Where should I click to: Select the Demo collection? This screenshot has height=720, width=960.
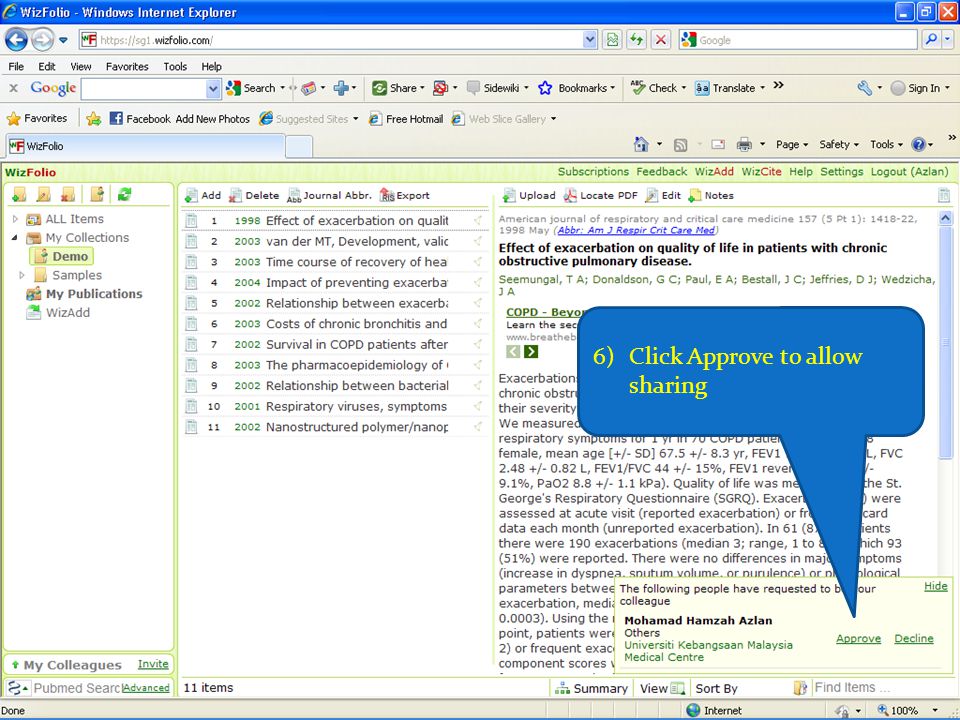click(x=62, y=256)
